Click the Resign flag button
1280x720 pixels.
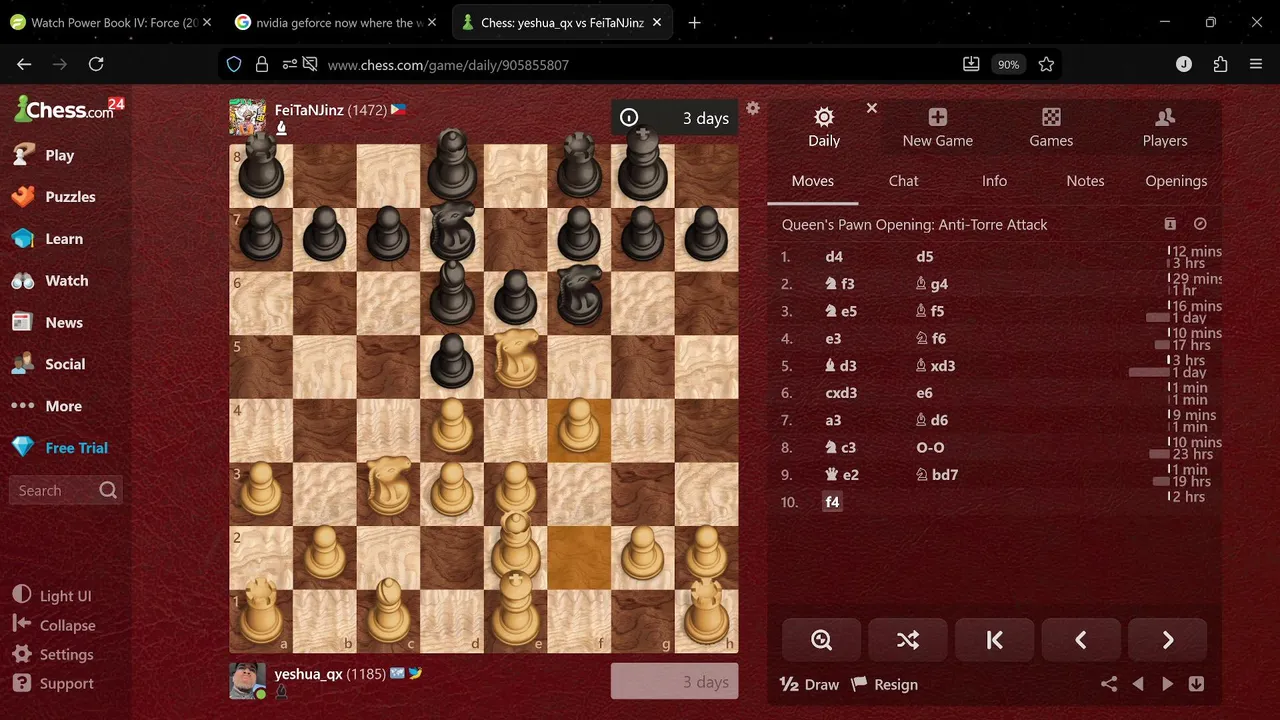click(884, 685)
